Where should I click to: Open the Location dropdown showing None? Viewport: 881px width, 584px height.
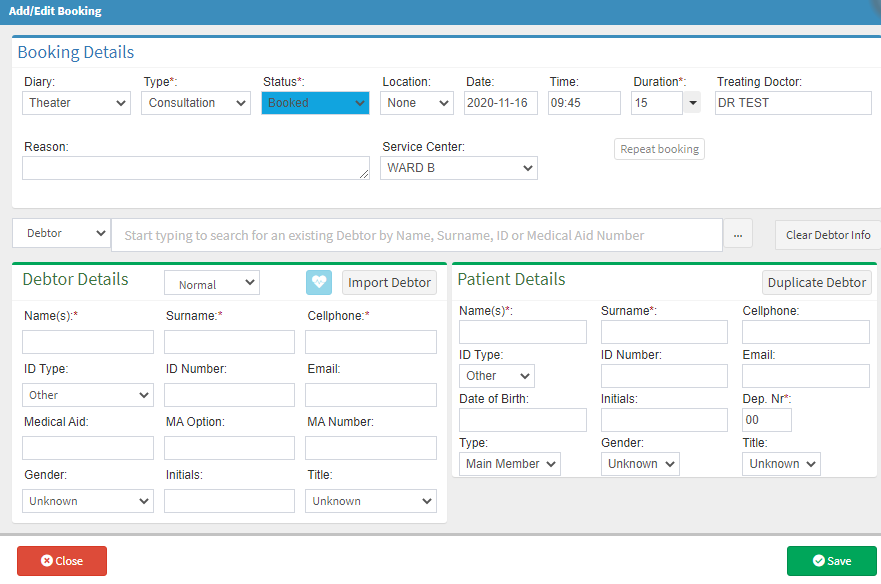[x=416, y=103]
